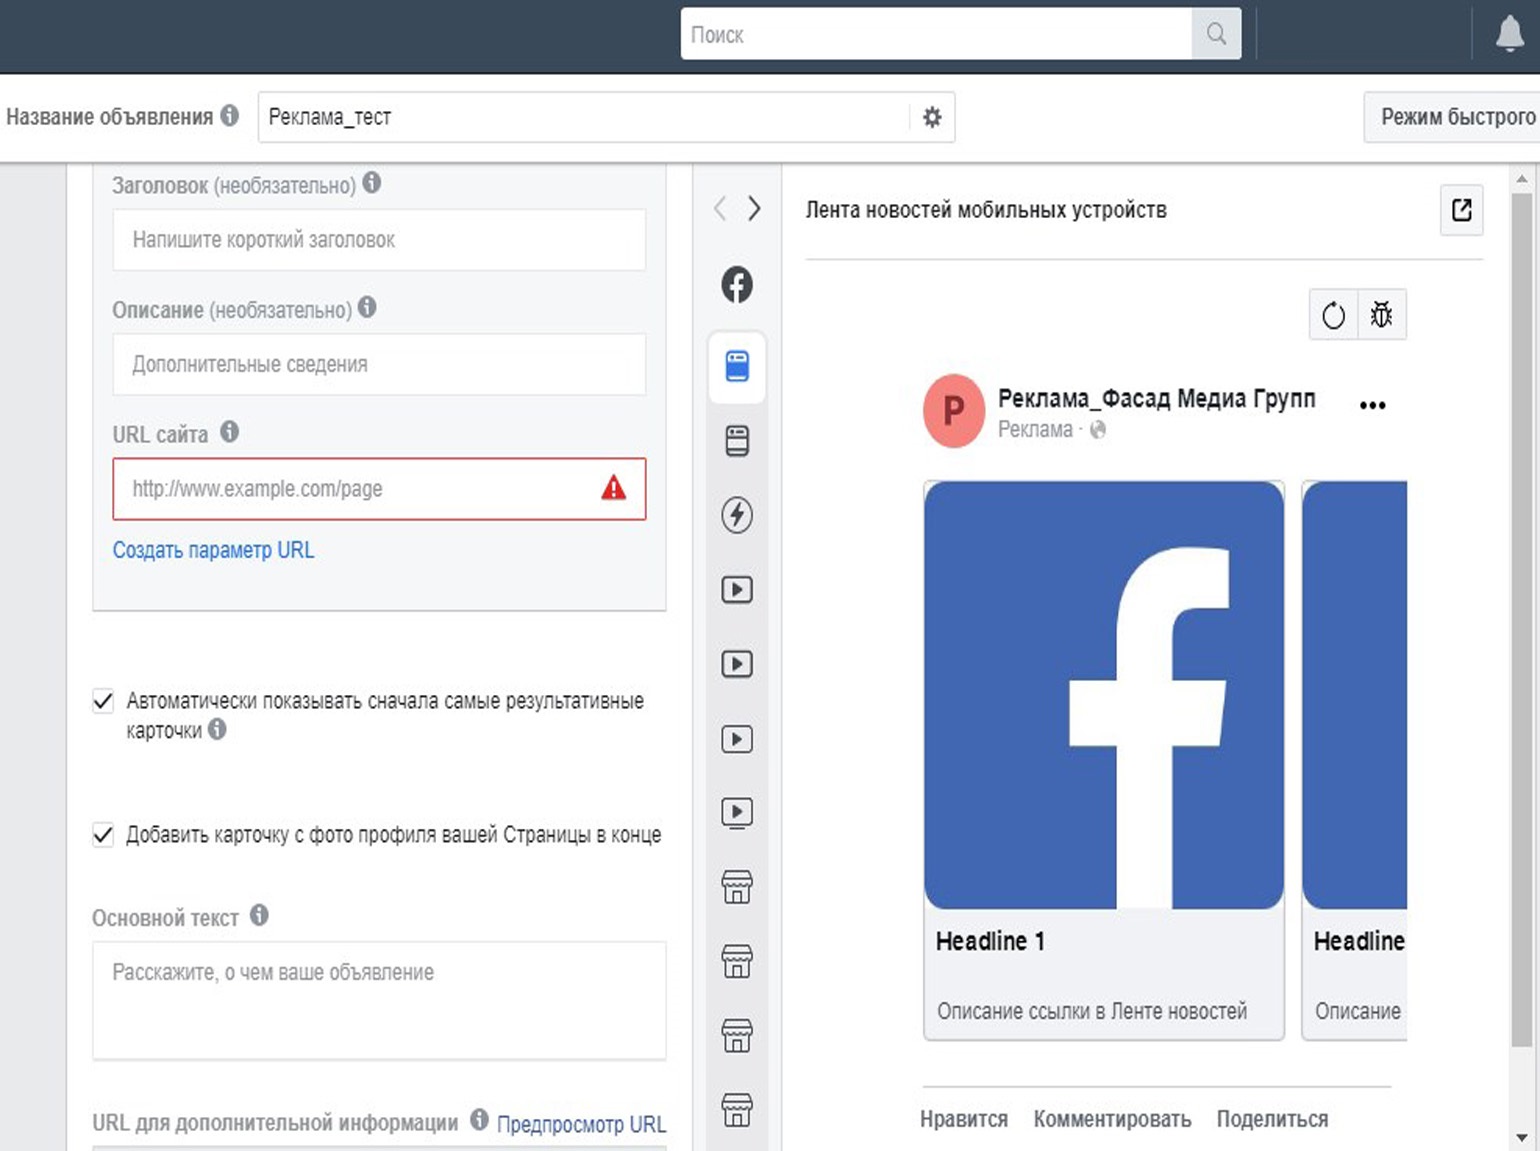Screen dimensions: 1540x1151
Task: Select the highlighted mobile news feed icon
Action: pos(737,367)
